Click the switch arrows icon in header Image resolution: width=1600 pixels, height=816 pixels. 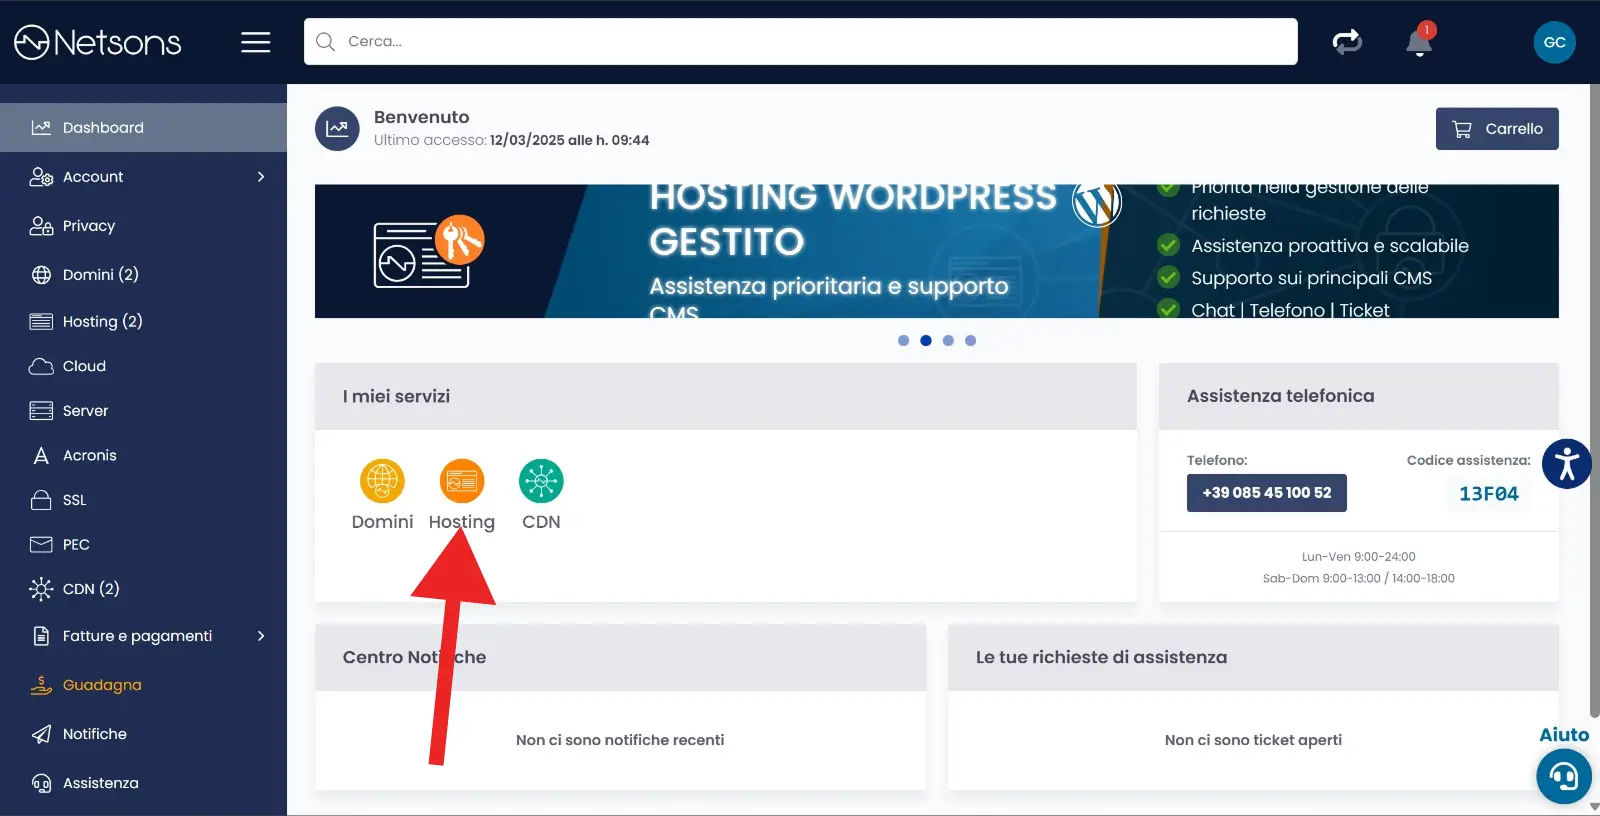tap(1347, 42)
